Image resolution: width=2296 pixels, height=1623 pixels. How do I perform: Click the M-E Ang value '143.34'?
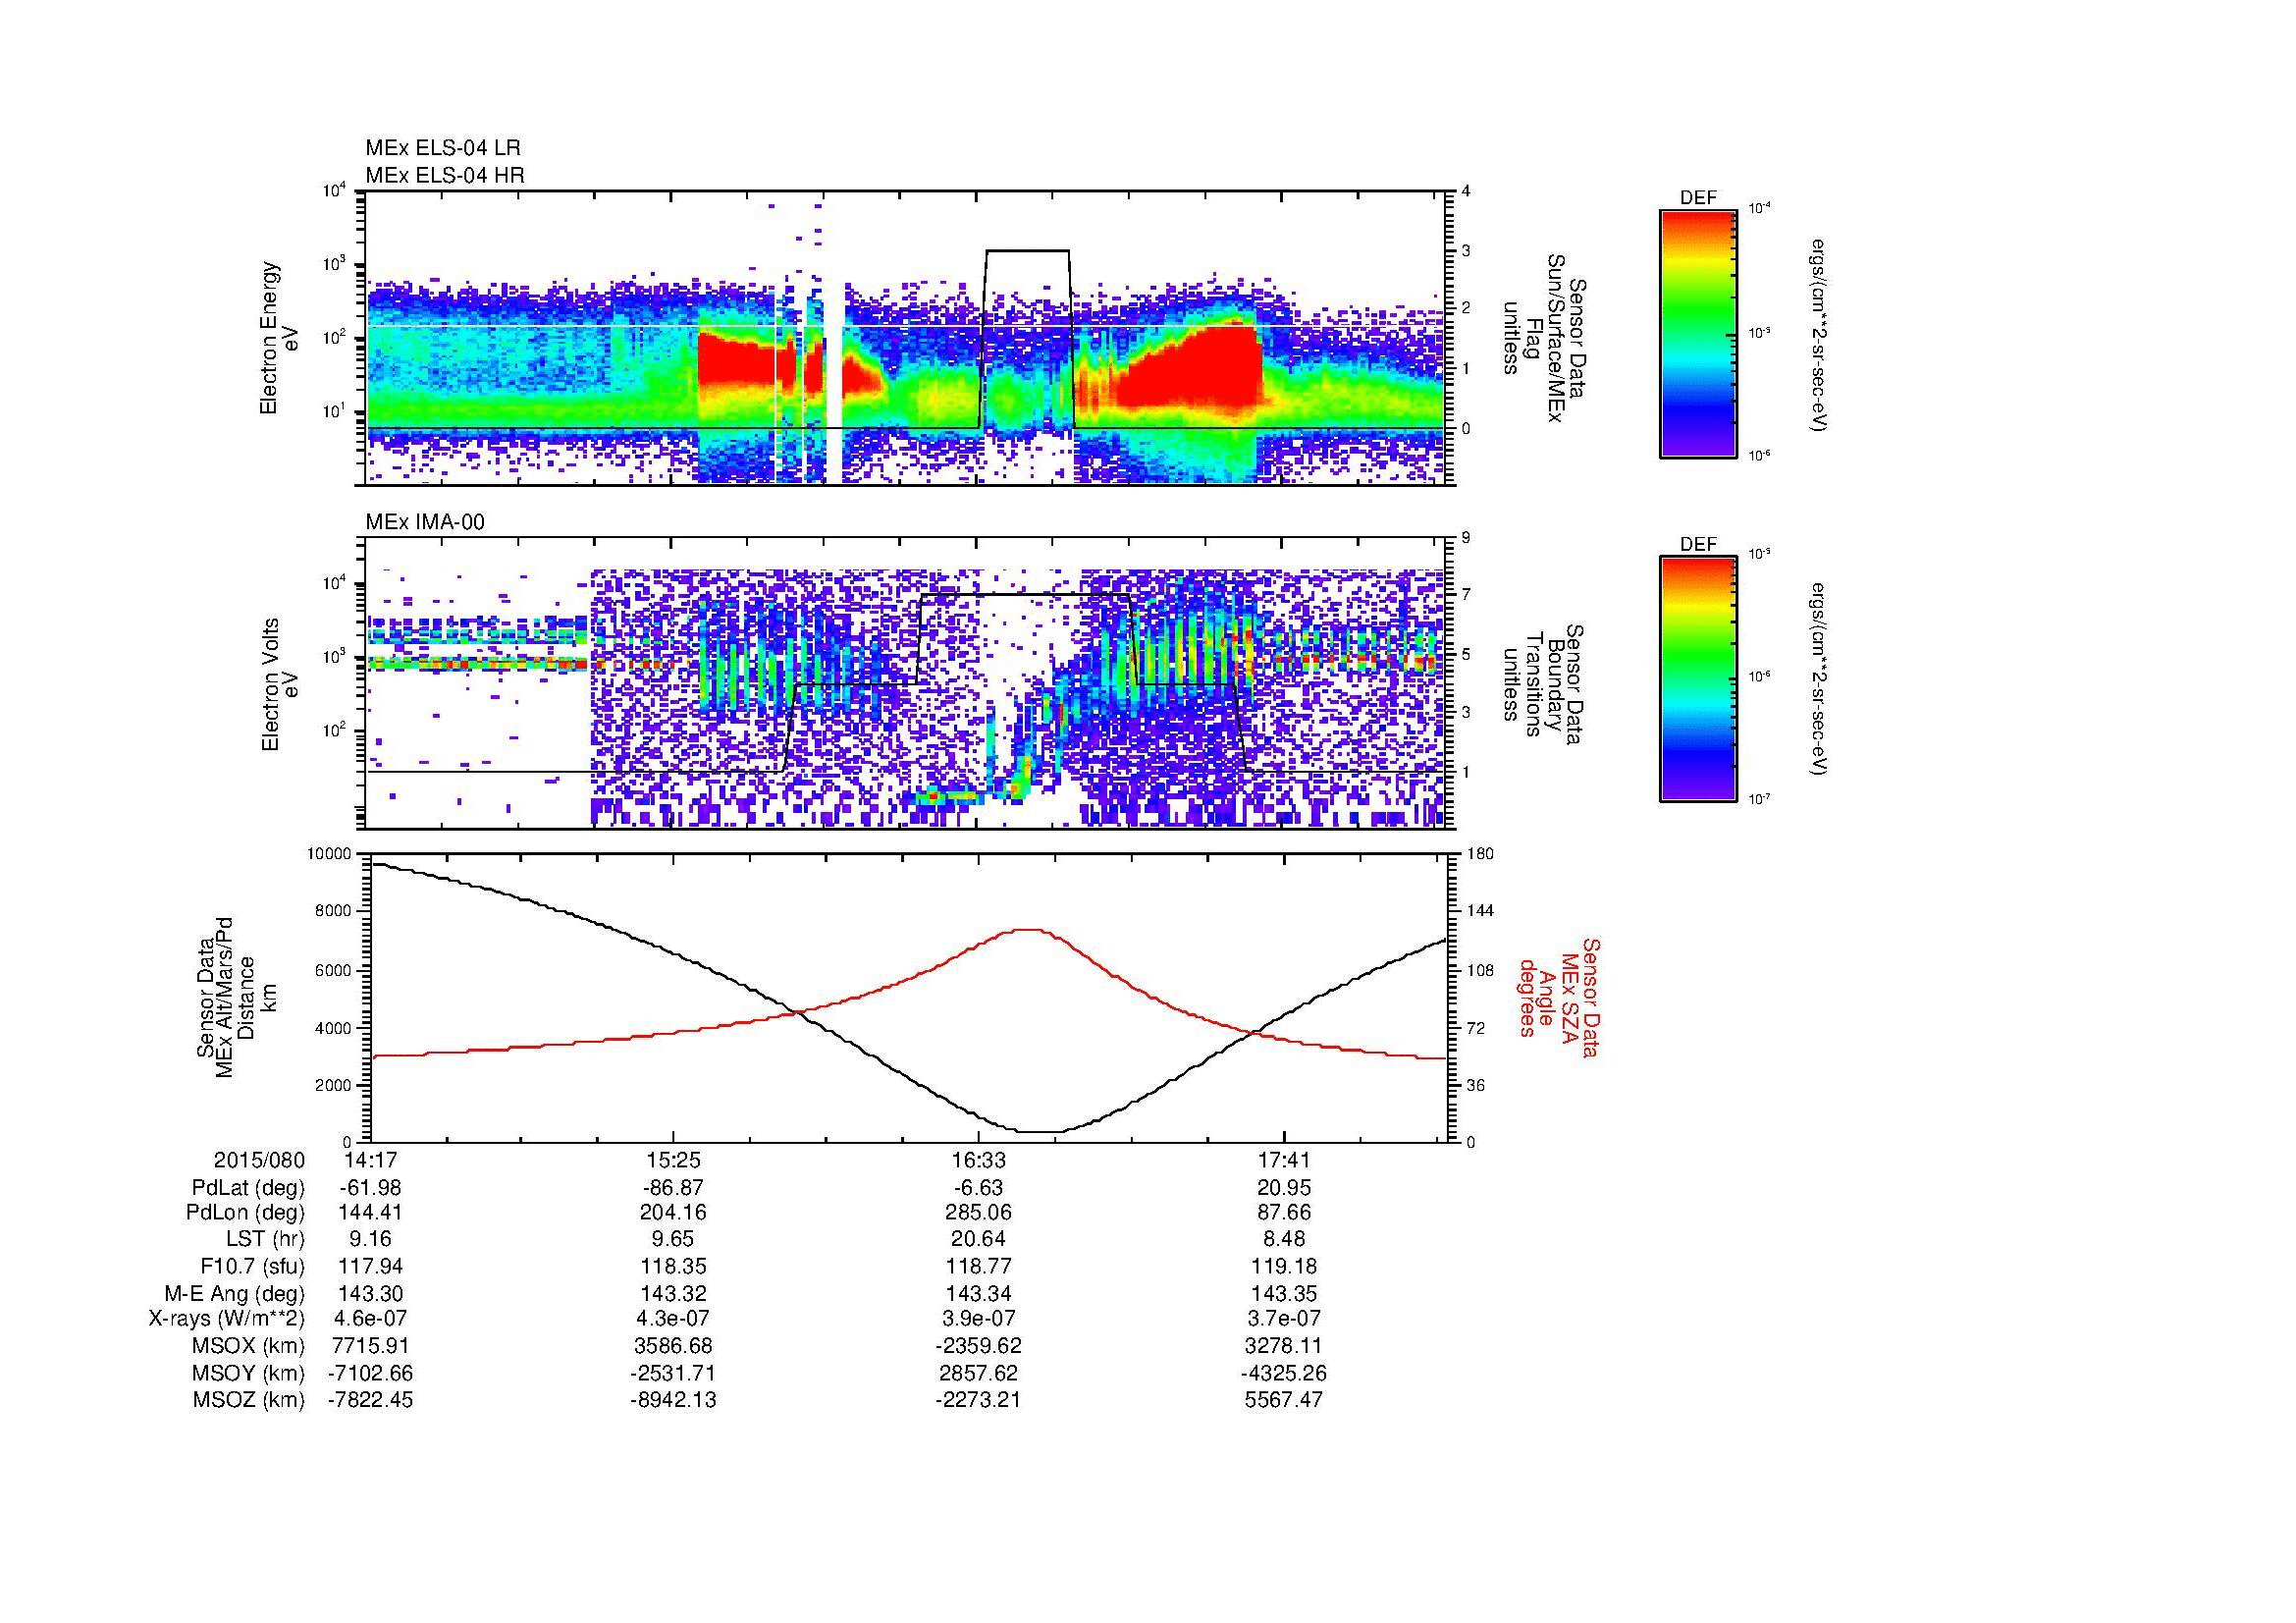point(979,1293)
